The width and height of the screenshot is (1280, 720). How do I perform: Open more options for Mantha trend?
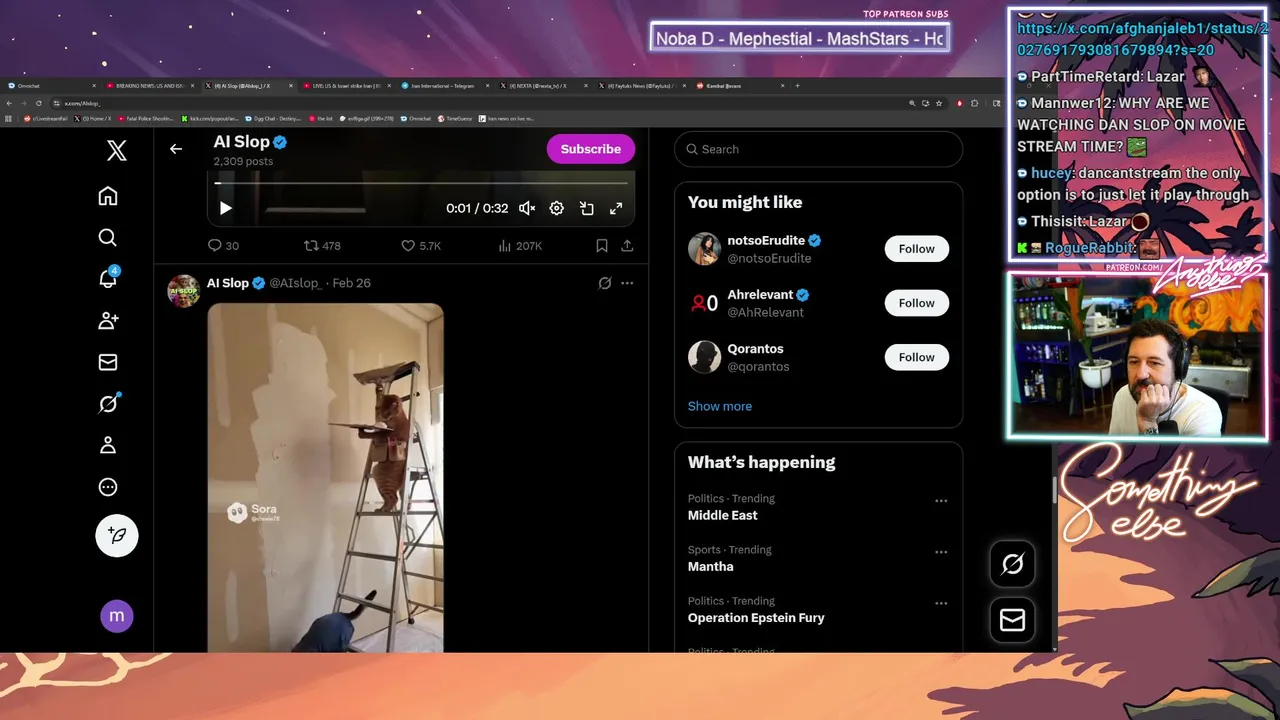tap(941, 552)
